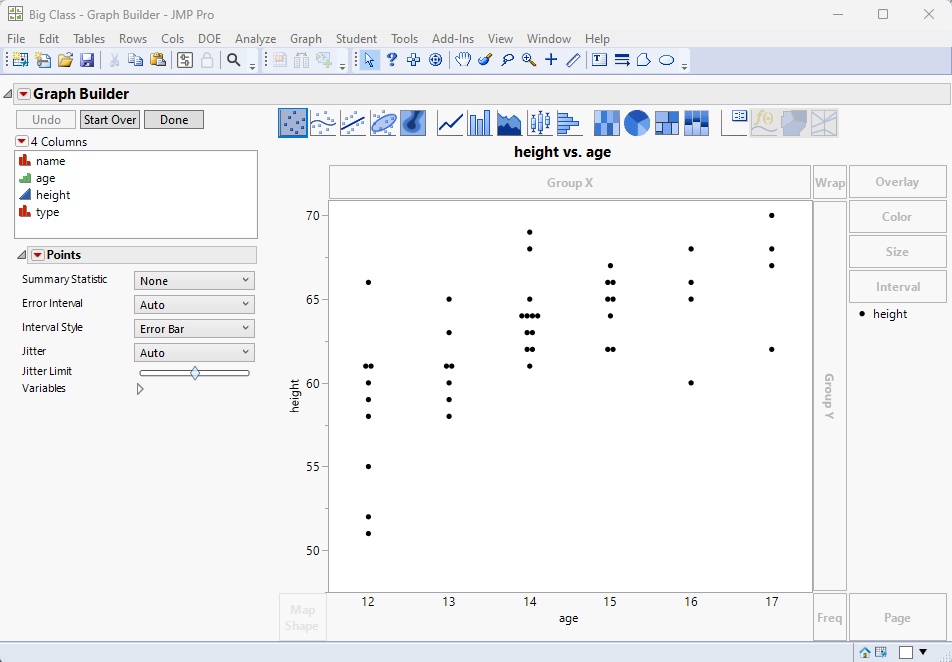Click the Open file folder icon
The height and width of the screenshot is (662, 952).
(66, 60)
